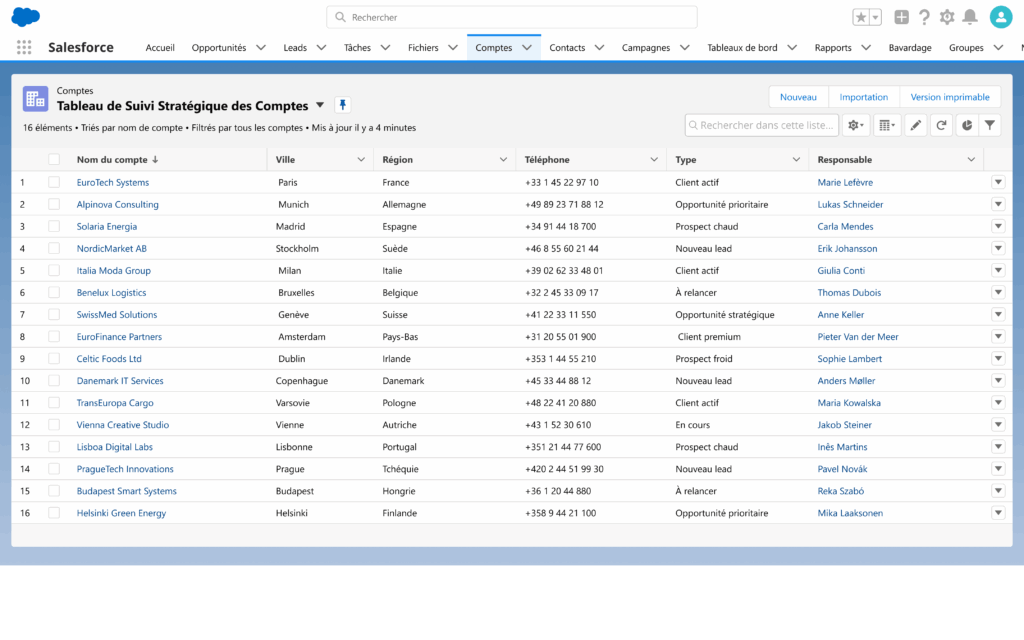The width and height of the screenshot is (1024, 640).
Task: Refresh the list view
Action: [941, 125]
